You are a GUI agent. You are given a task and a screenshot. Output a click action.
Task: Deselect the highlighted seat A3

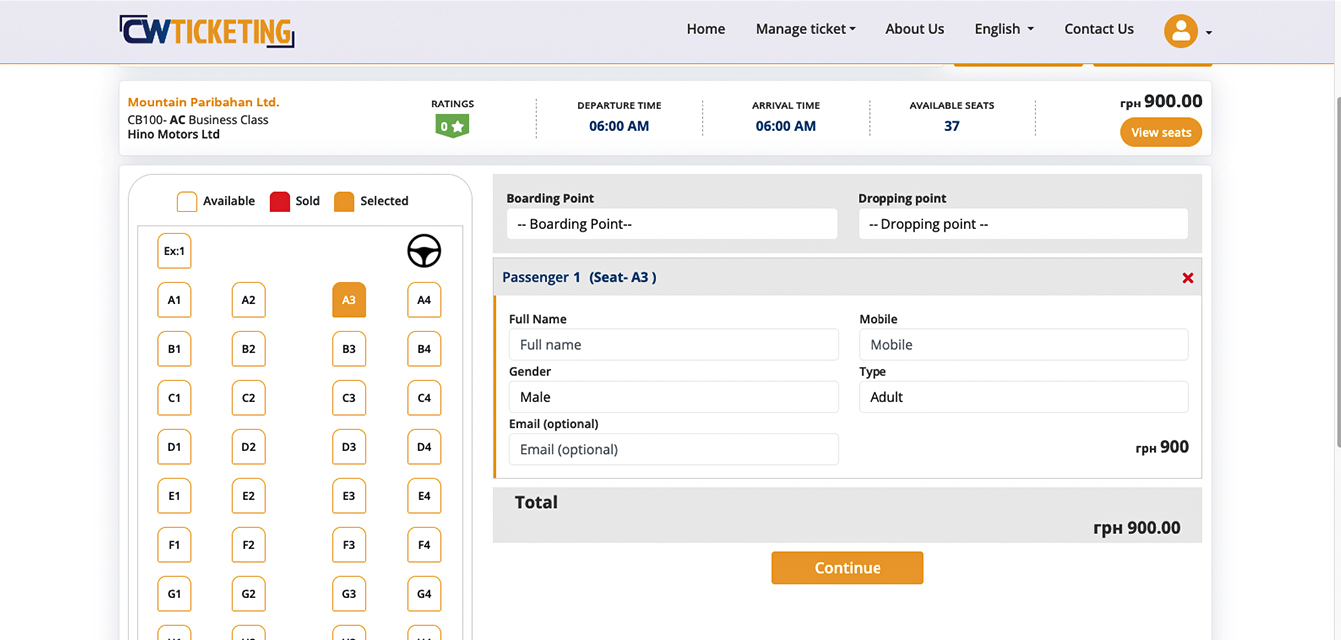pos(348,299)
